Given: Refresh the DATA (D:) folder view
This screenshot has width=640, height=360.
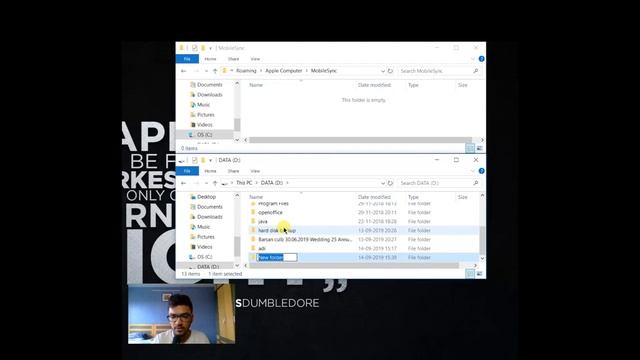Looking at the screenshot, I should (390, 183).
